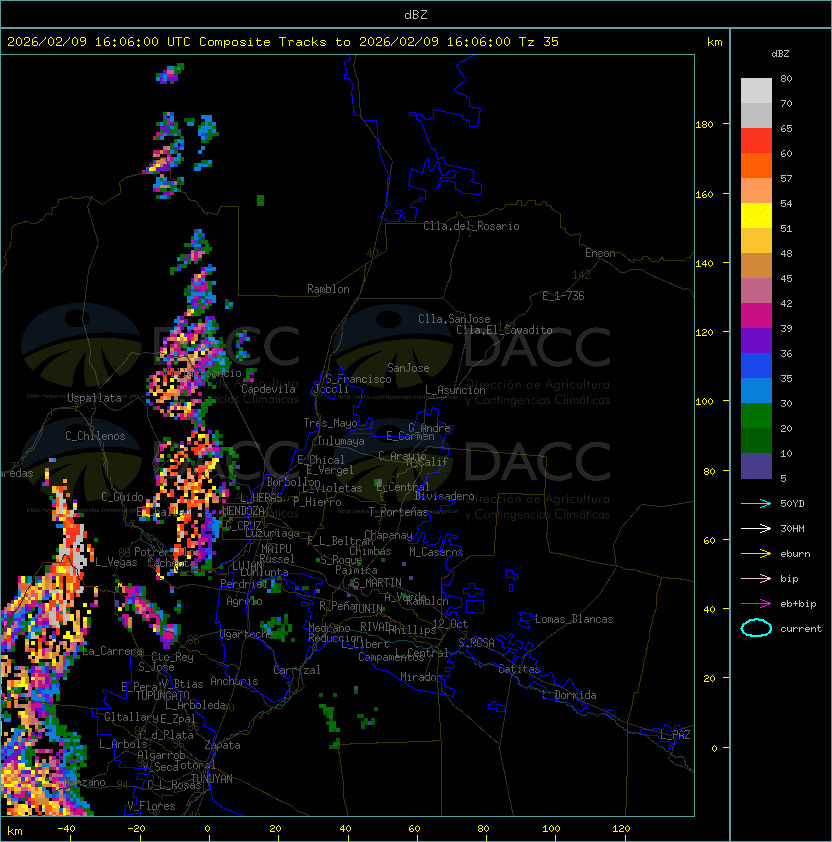Viewport: 832px width, 842px height.
Task: Click the cyan 50YD arrow in legend
Action: (x=756, y=503)
